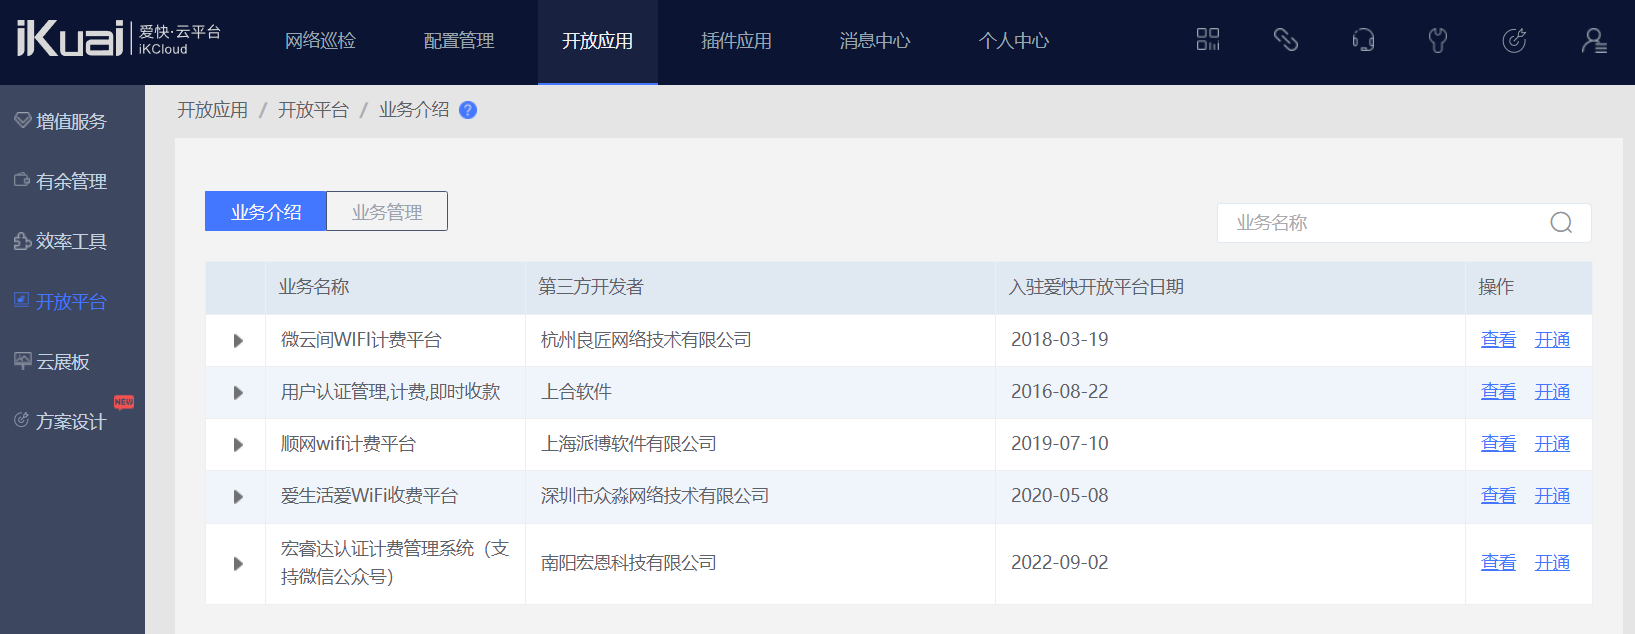Click the circular edit icon in header
The width and height of the screenshot is (1635, 634).
click(1514, 40)
